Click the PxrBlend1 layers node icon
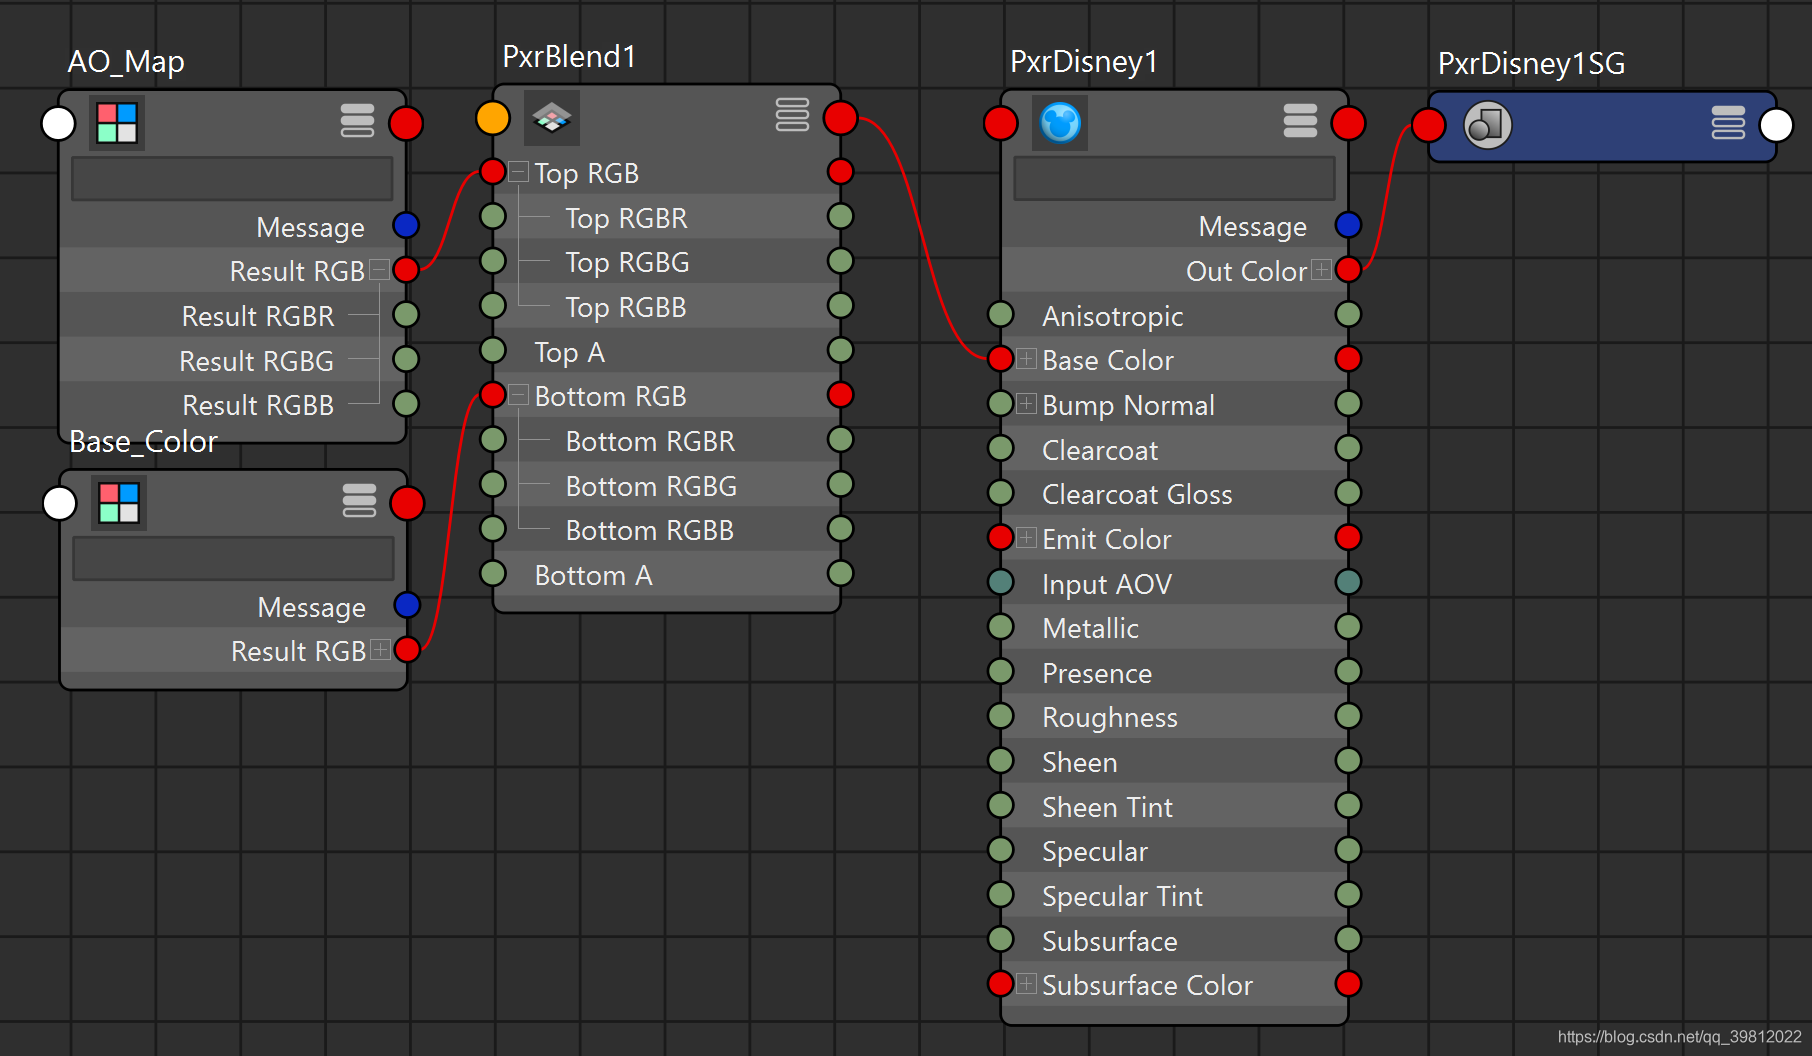The height and width of the screenshot is (1056, 1812). [552, 118]
